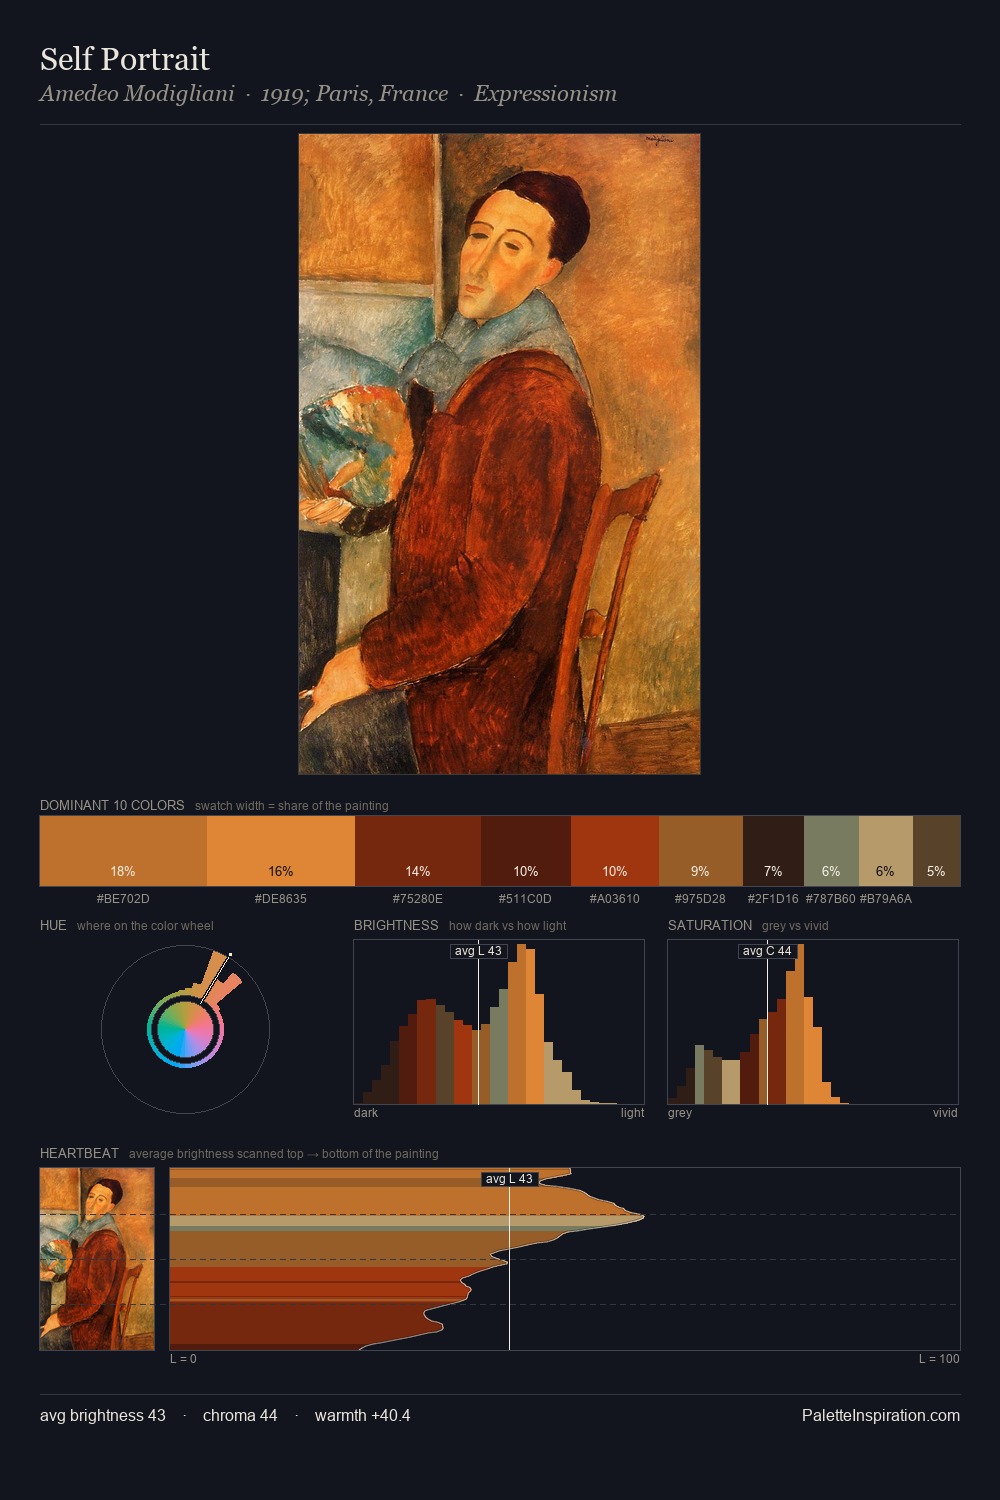Click the 5% dark olive-brown swatch
The width and height of the screenshot is (1000, 1500).
[x=936, y=851]
